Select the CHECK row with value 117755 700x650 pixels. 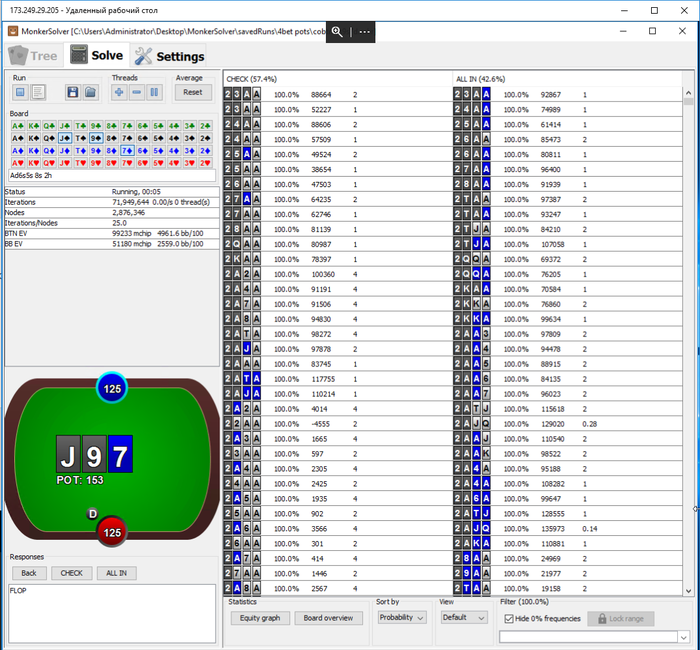coord(338,379)
